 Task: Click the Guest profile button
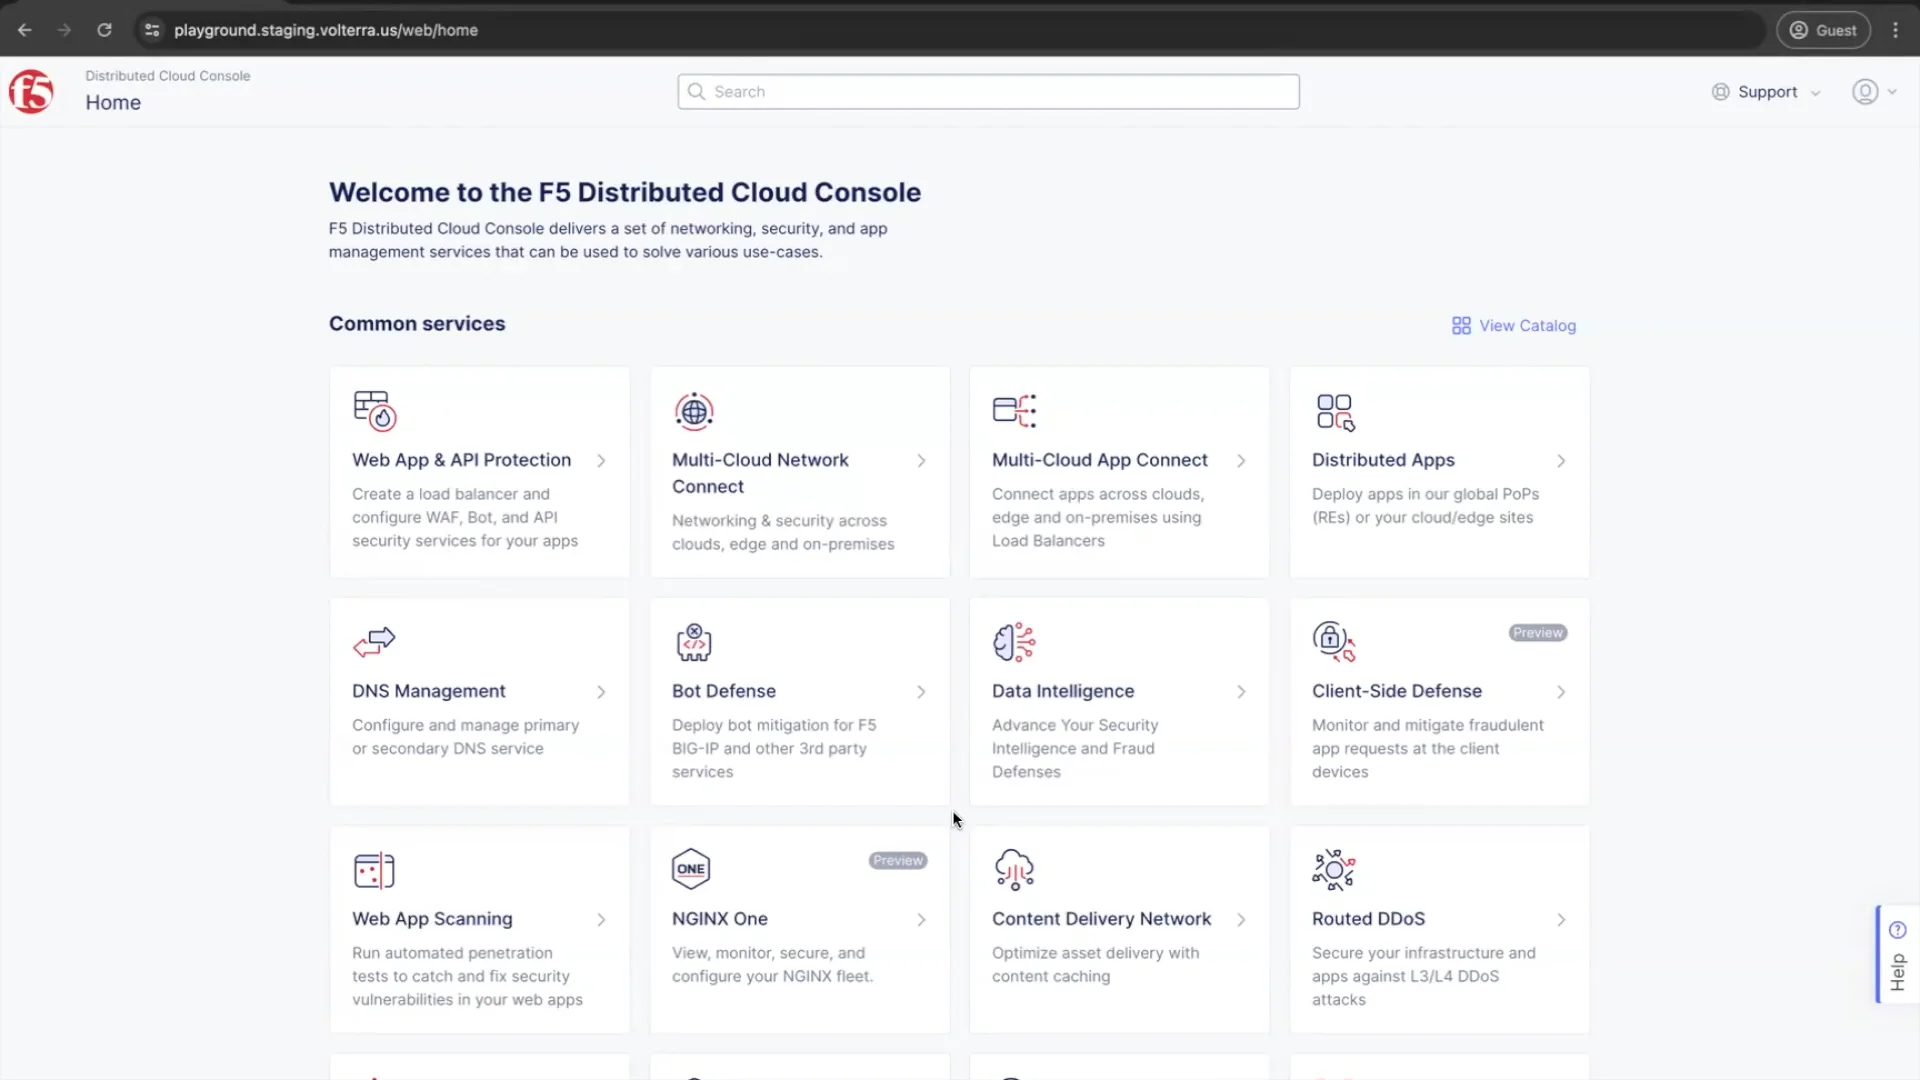point(1822,30)
